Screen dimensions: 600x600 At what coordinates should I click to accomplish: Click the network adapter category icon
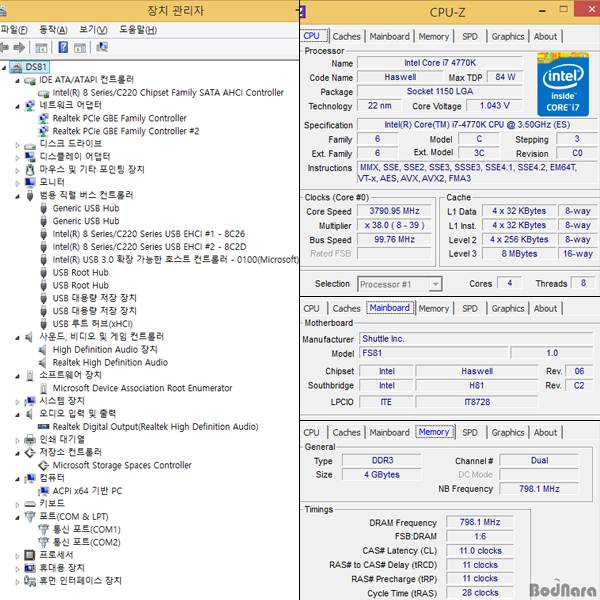point(30,105)
